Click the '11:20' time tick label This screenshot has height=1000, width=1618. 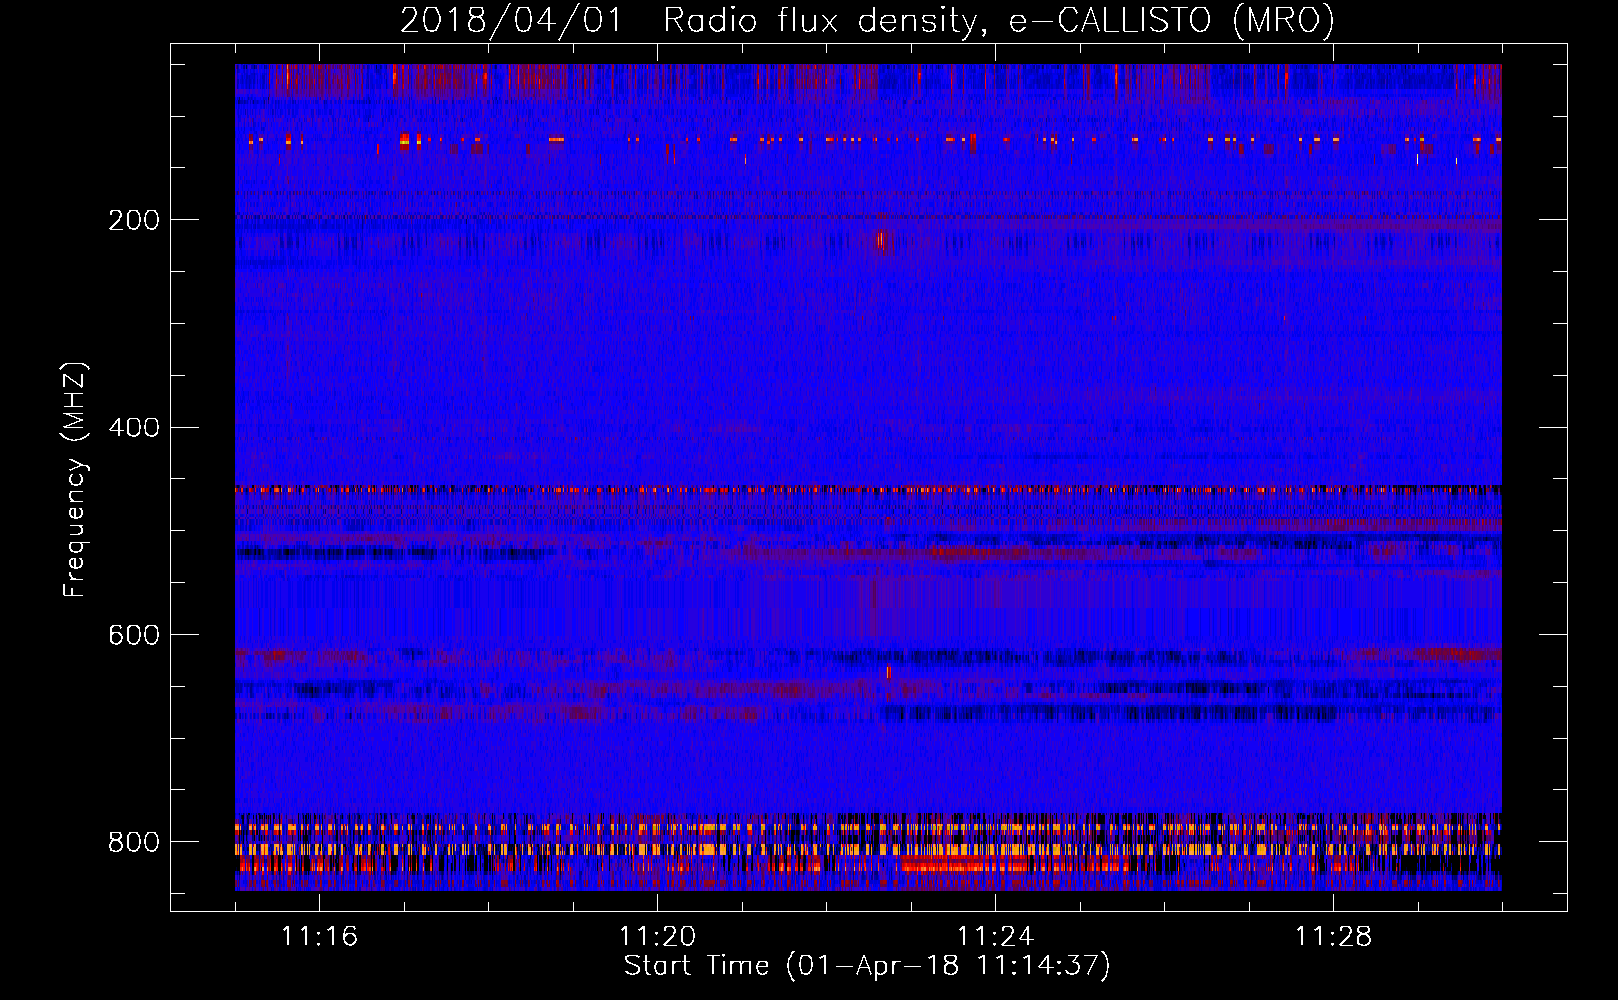click(x=657, y=937)
